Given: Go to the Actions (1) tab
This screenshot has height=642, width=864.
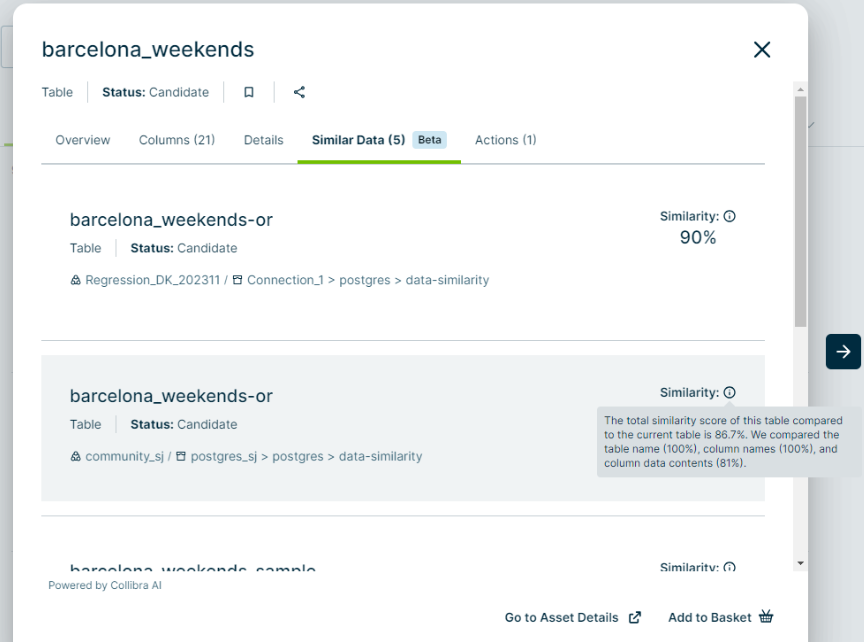Looking at the screenshot, I should coord(505,140).
